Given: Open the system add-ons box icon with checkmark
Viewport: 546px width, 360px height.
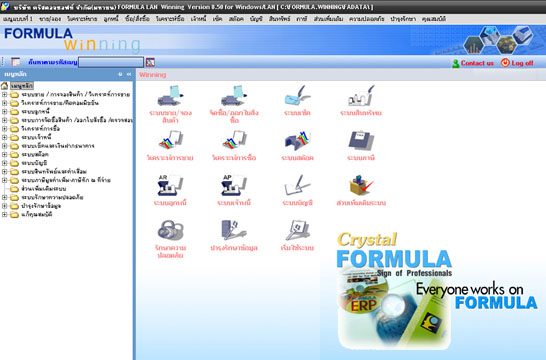Looking at the screenshot, I should (x=361, y=185).
